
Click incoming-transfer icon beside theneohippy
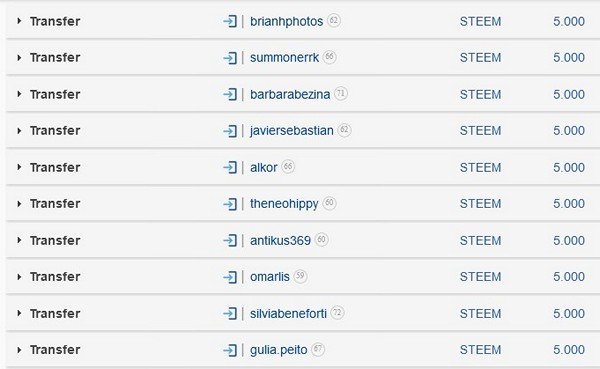click(x=230, y=204)
